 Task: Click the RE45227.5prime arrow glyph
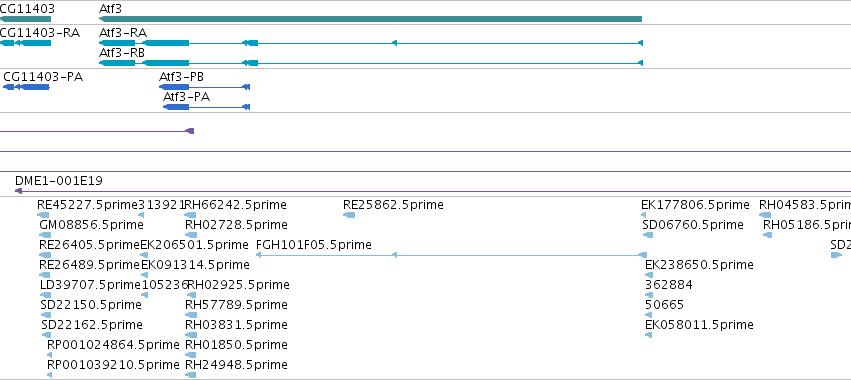(x=43, y=216)
